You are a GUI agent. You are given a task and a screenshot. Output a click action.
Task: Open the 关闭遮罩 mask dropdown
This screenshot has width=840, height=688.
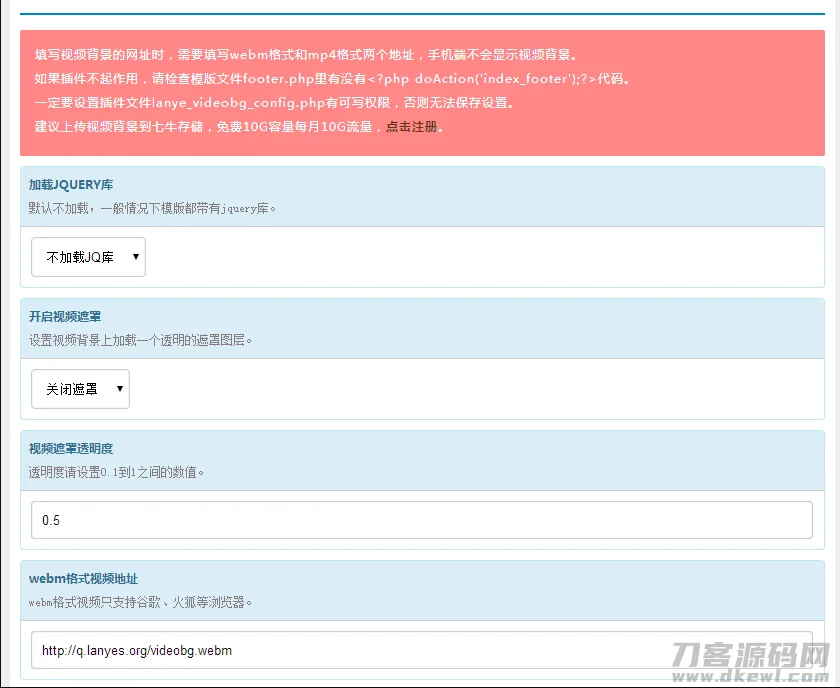pyautogui.click(x=80, y=389)
